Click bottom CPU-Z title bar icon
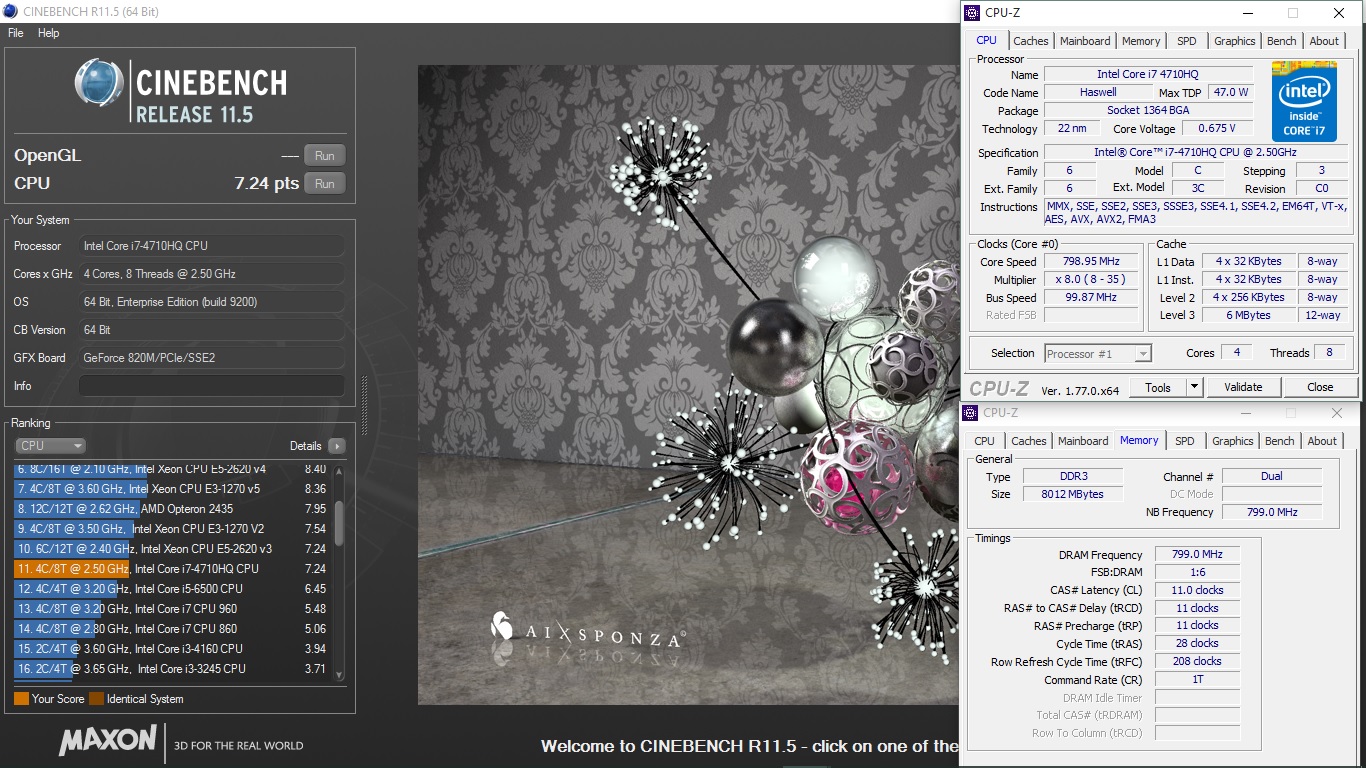This screenshot has height=768, width=1366. point(971,413)
